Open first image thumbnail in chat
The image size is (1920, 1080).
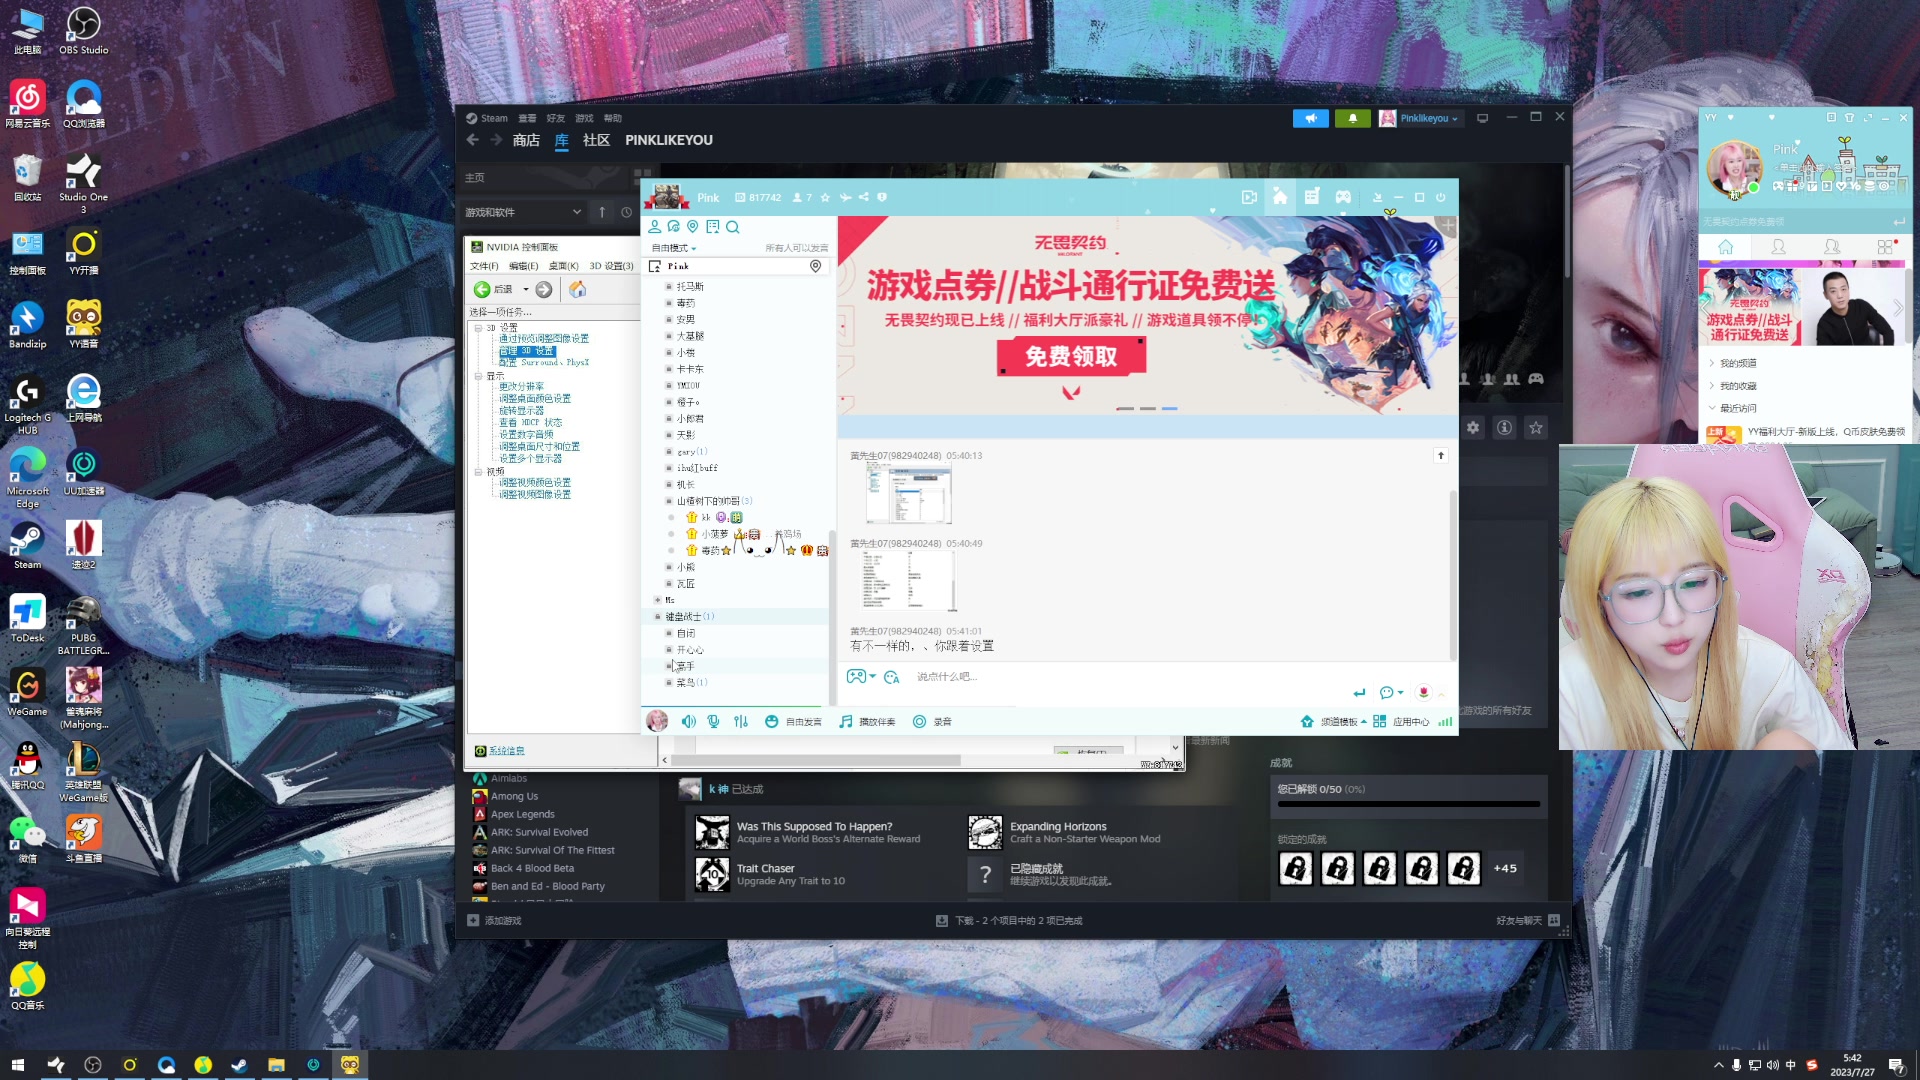tap(908, 495)
